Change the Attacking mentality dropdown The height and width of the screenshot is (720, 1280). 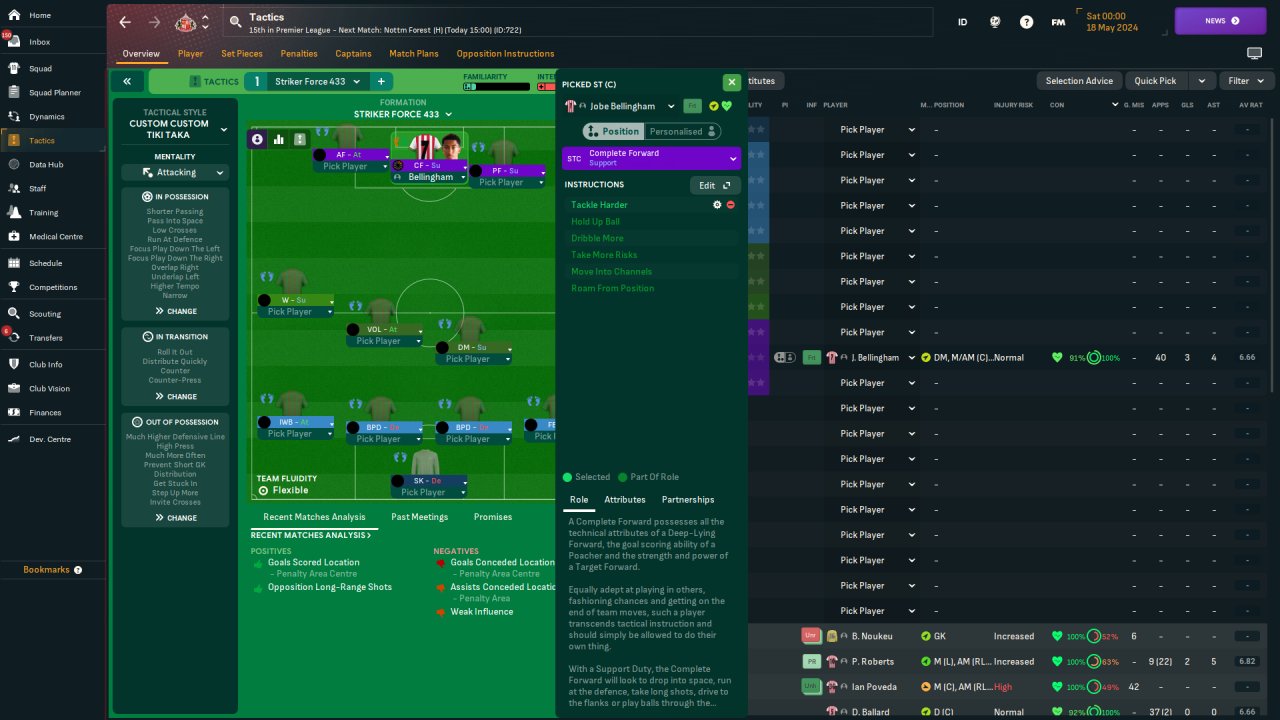pyautogui.click(x=175, y=173)
